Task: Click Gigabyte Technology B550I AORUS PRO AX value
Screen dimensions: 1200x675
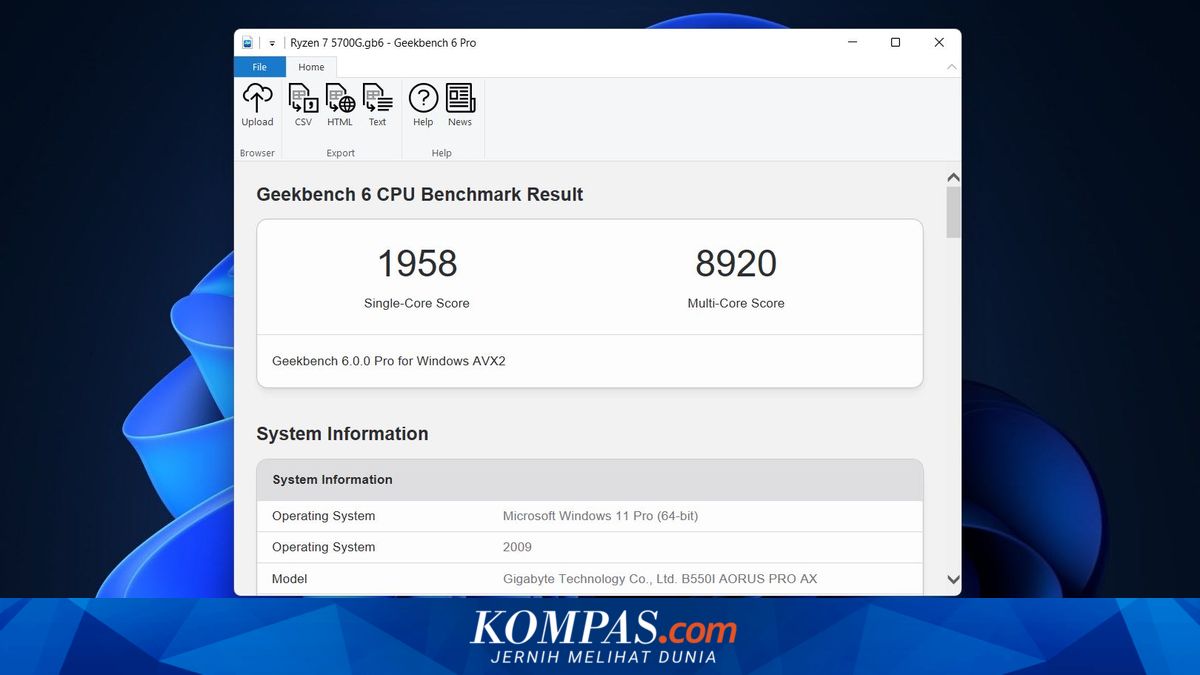Action: 660,579
